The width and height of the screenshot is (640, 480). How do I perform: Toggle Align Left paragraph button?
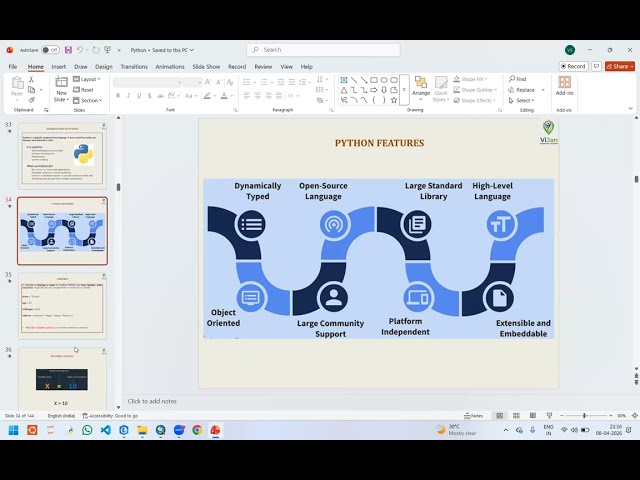(x=247, y=96)
